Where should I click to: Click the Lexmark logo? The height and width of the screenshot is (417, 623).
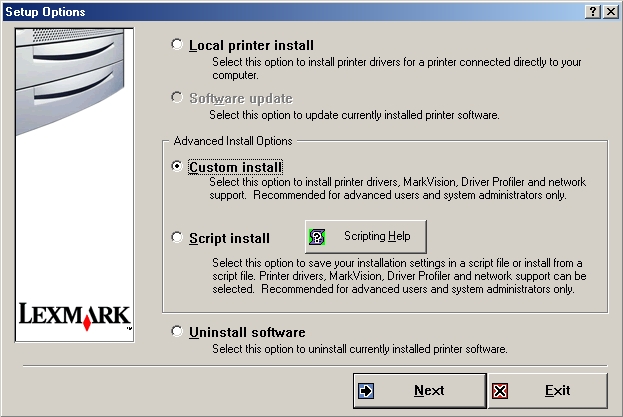(76, 316)
